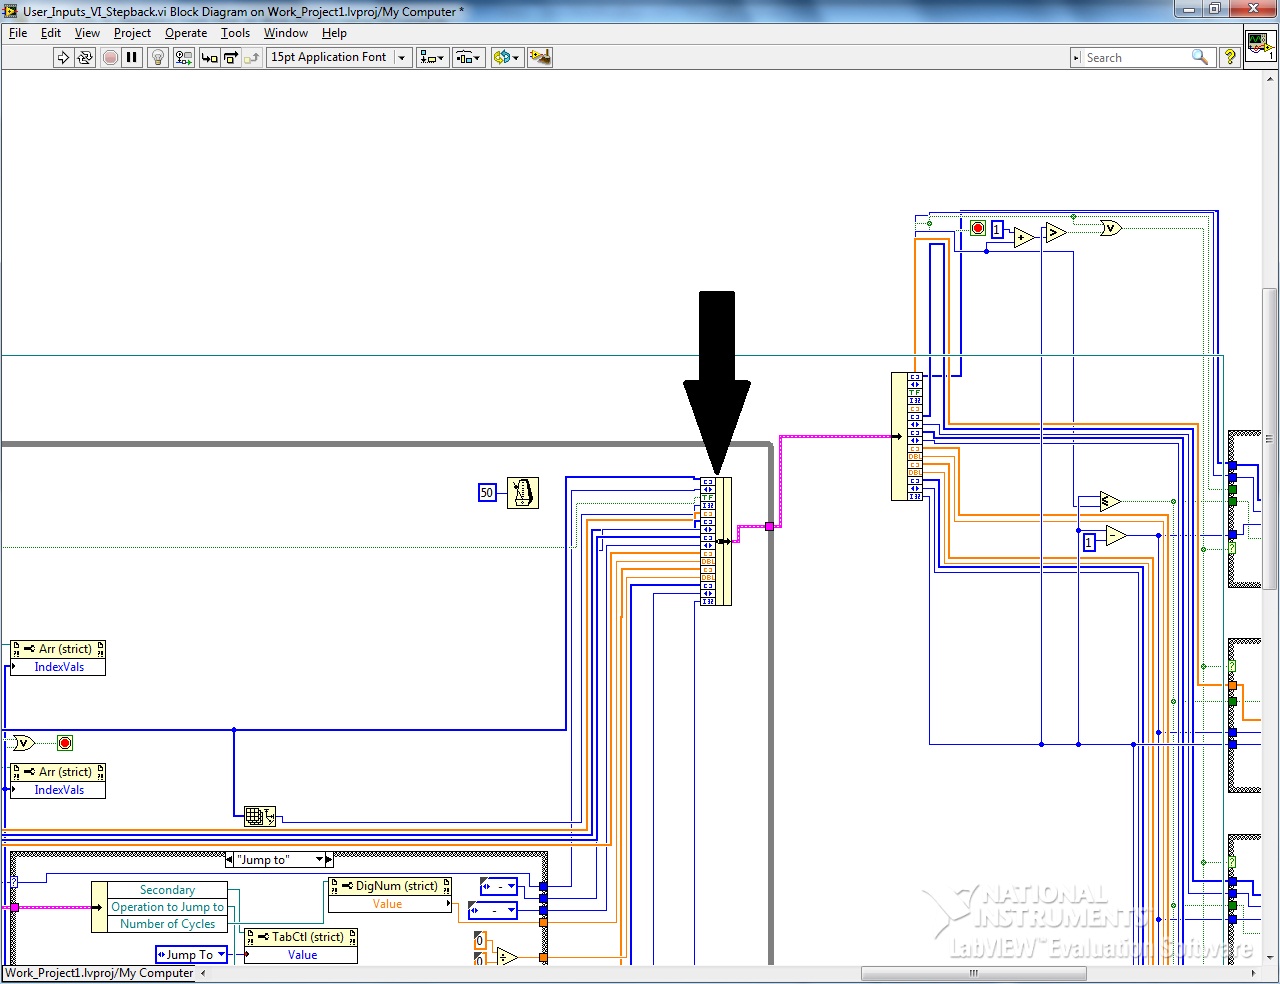Click the blue Value under TabCtl
Viewport: 1280px width, 984px height.
[302, 955]
